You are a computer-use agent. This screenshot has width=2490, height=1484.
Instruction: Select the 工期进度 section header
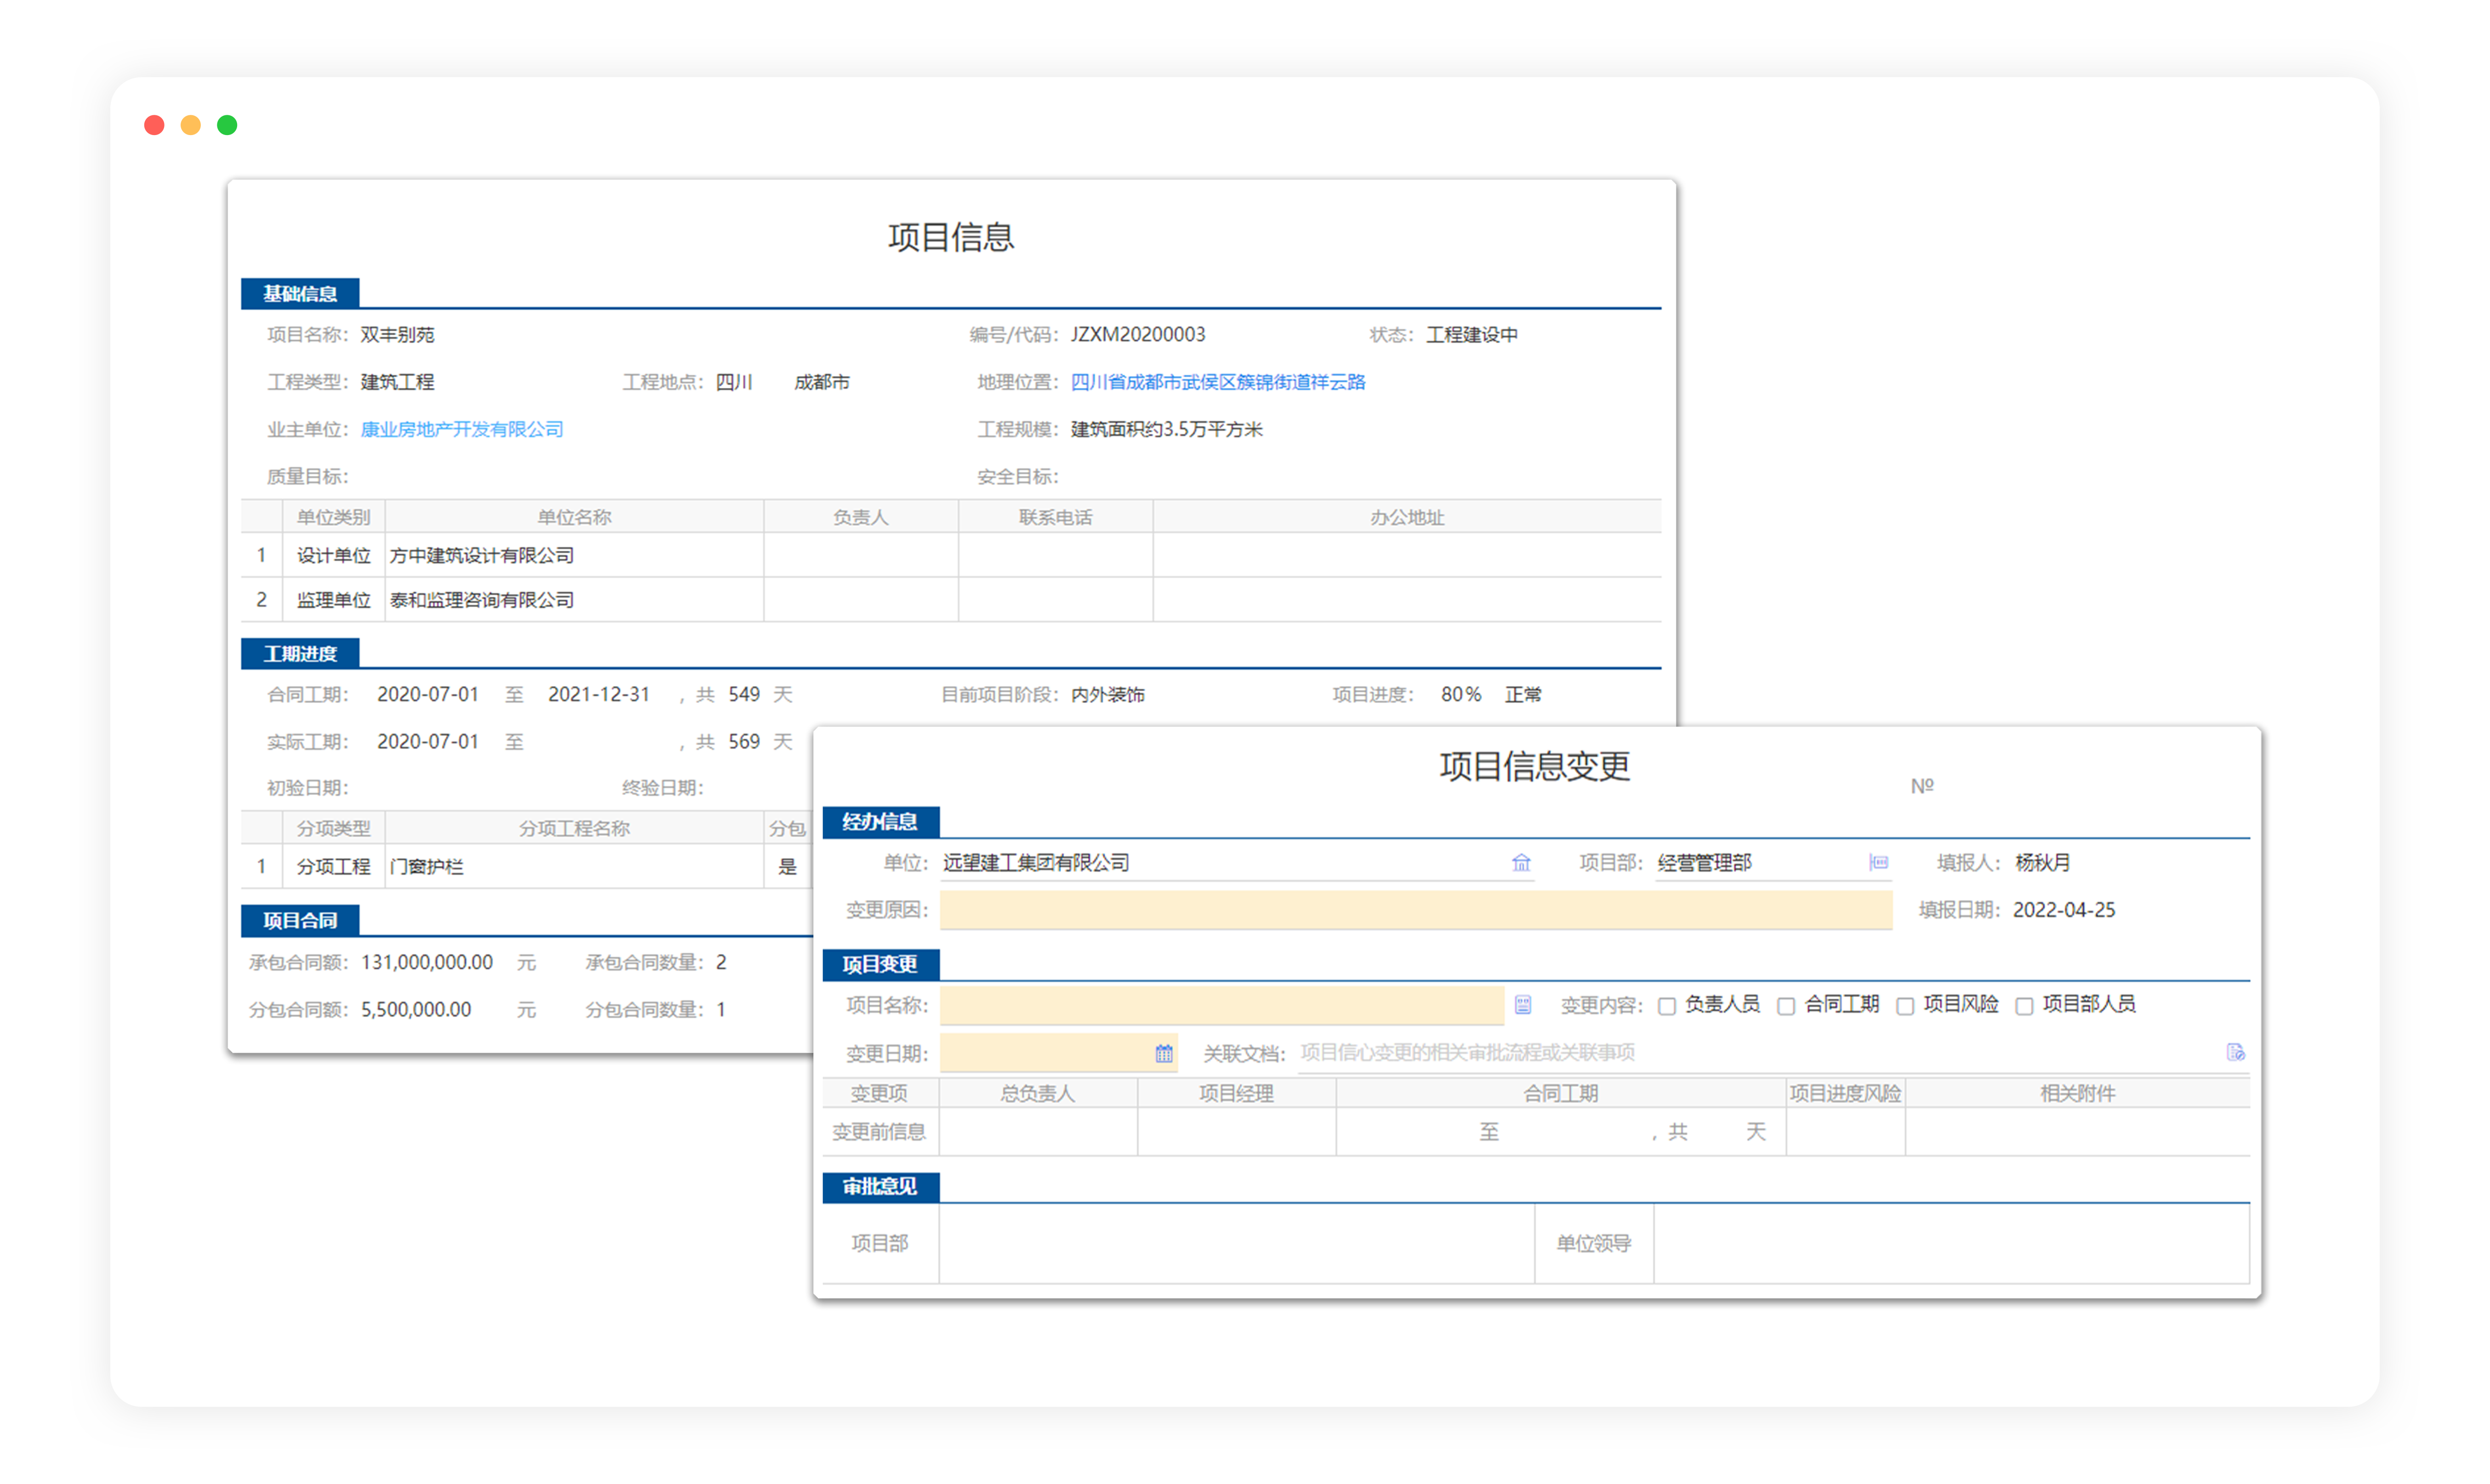300,653
